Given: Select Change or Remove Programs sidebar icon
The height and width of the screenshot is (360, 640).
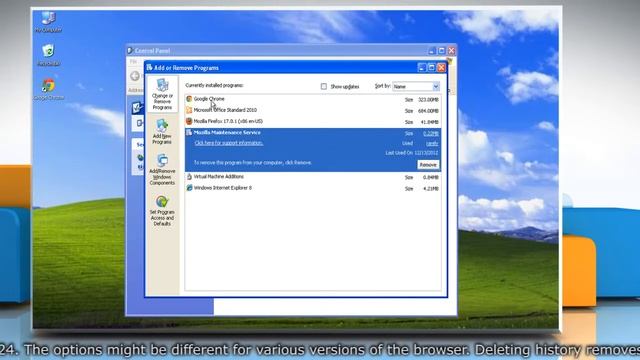Looking at the screenshot, I should click(x=162, y=94).
